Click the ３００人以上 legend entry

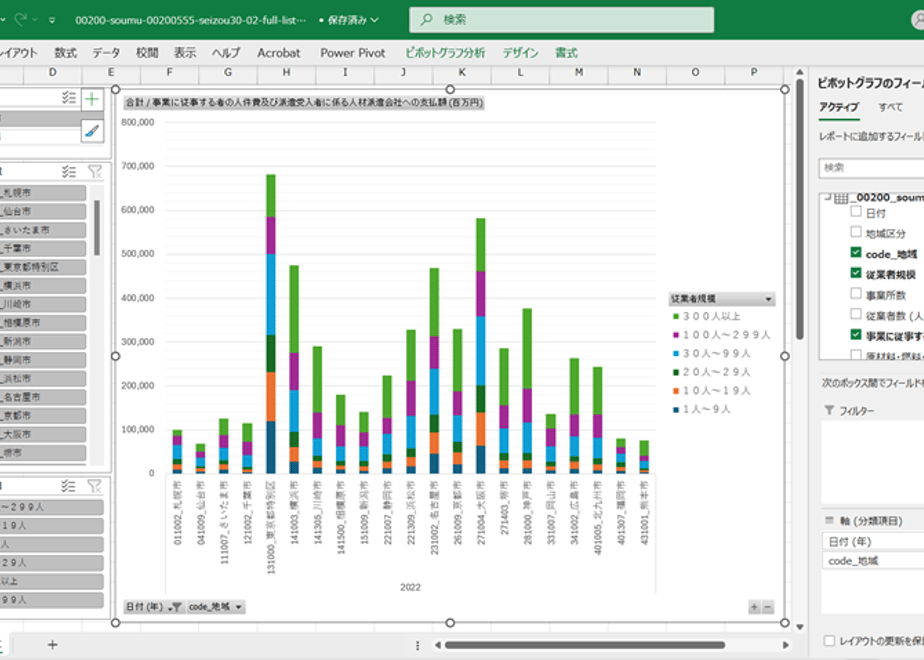click(707, 316)
